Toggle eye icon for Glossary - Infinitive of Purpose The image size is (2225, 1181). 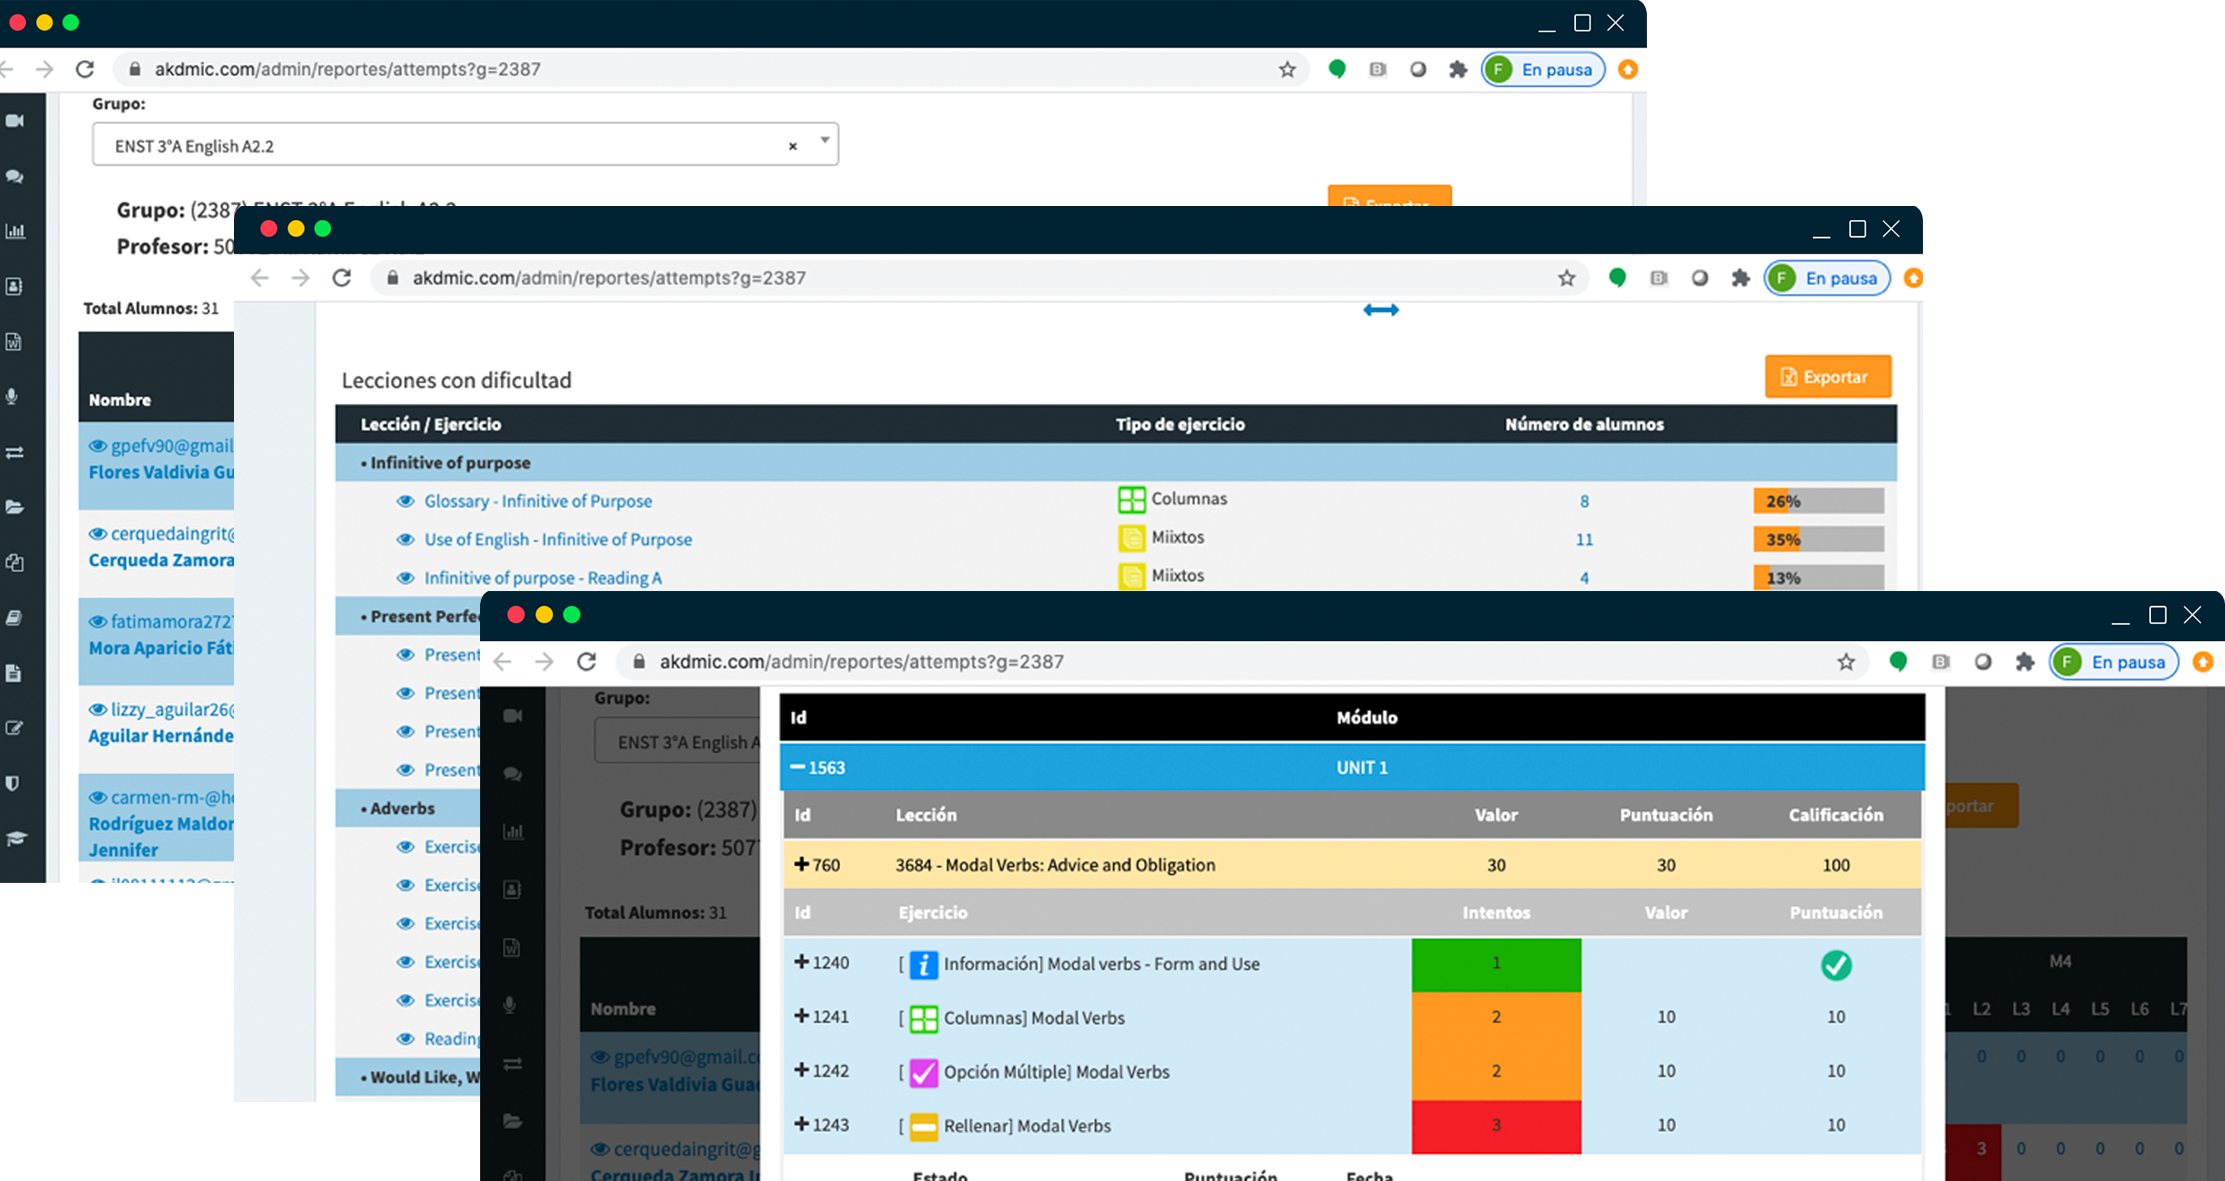[x=405, y=501]
